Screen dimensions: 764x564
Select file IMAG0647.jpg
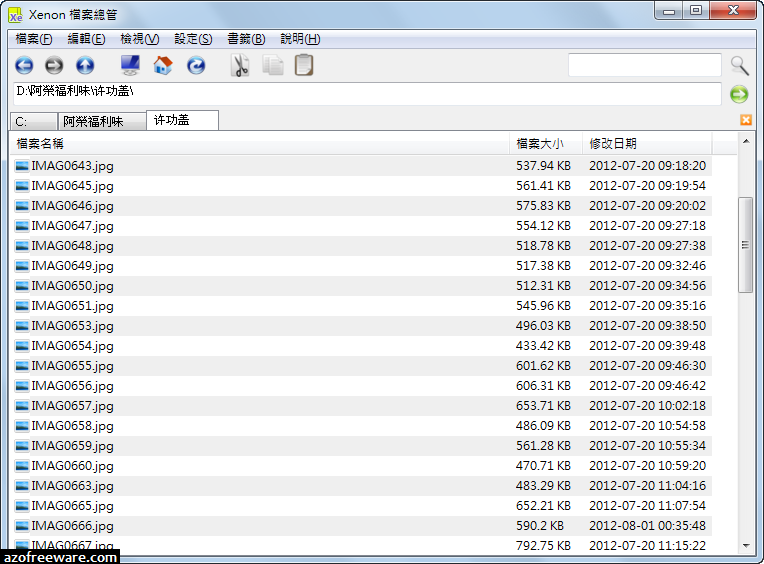click(x=73, y=226)
